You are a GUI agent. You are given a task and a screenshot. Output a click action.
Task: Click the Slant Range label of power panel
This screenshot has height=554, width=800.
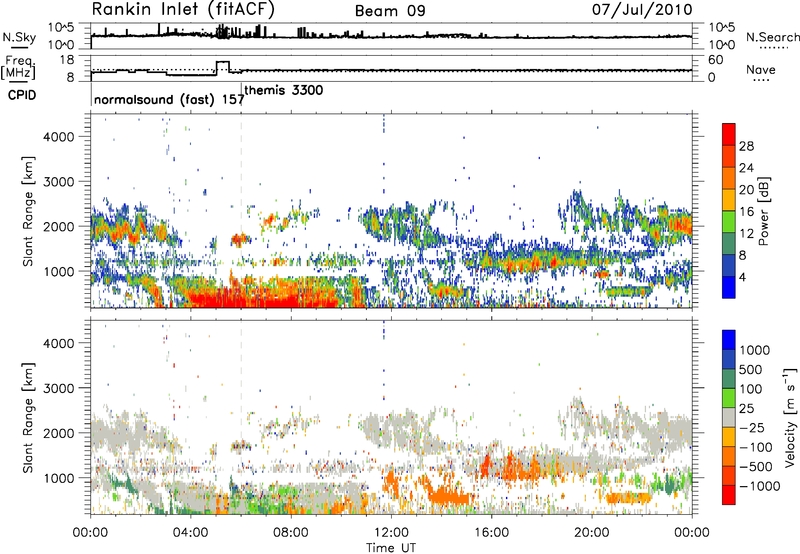pyautogui.click(x=28, y=211)
